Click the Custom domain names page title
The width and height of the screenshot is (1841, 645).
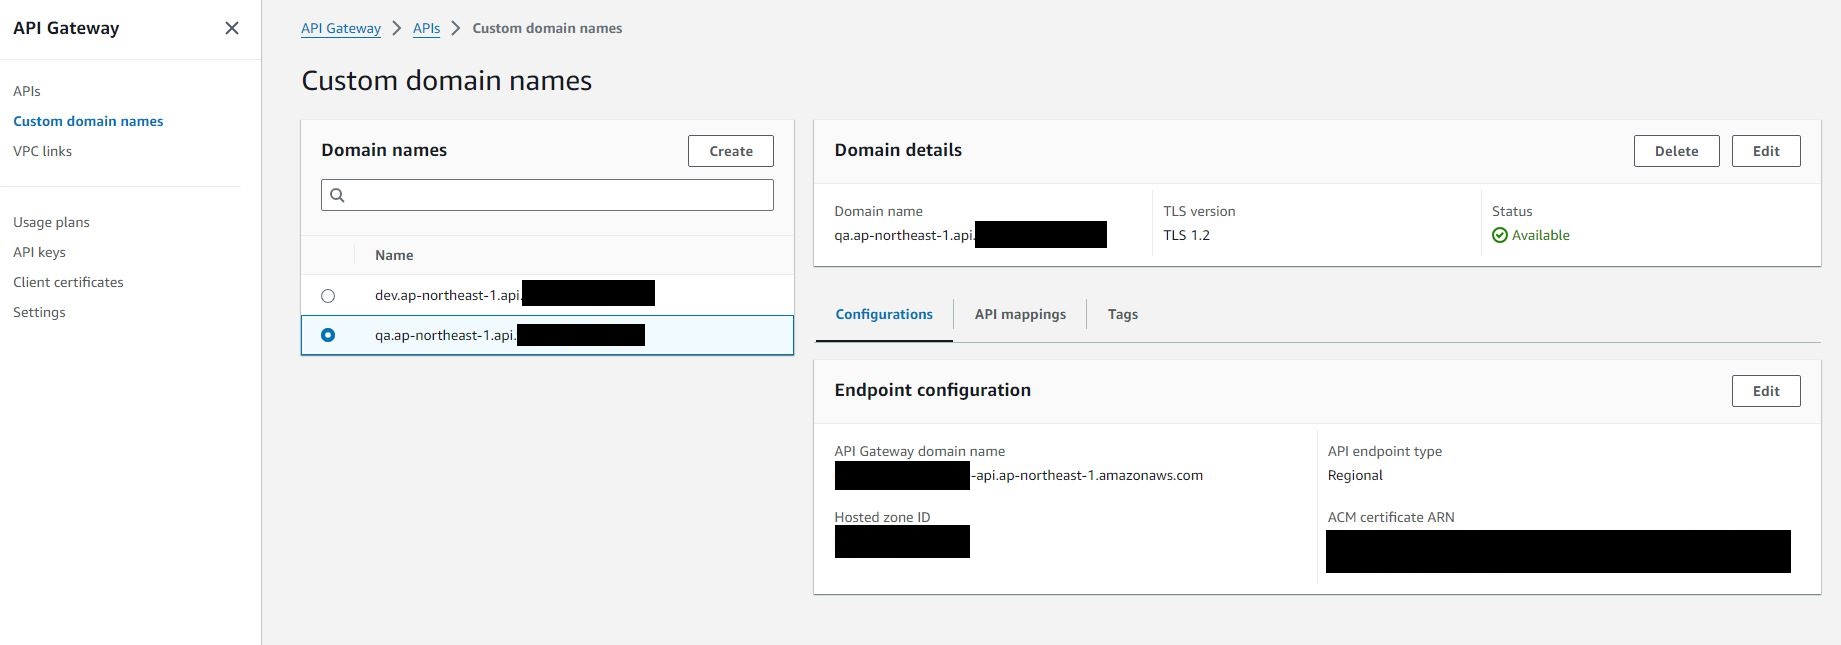[447, 80]
